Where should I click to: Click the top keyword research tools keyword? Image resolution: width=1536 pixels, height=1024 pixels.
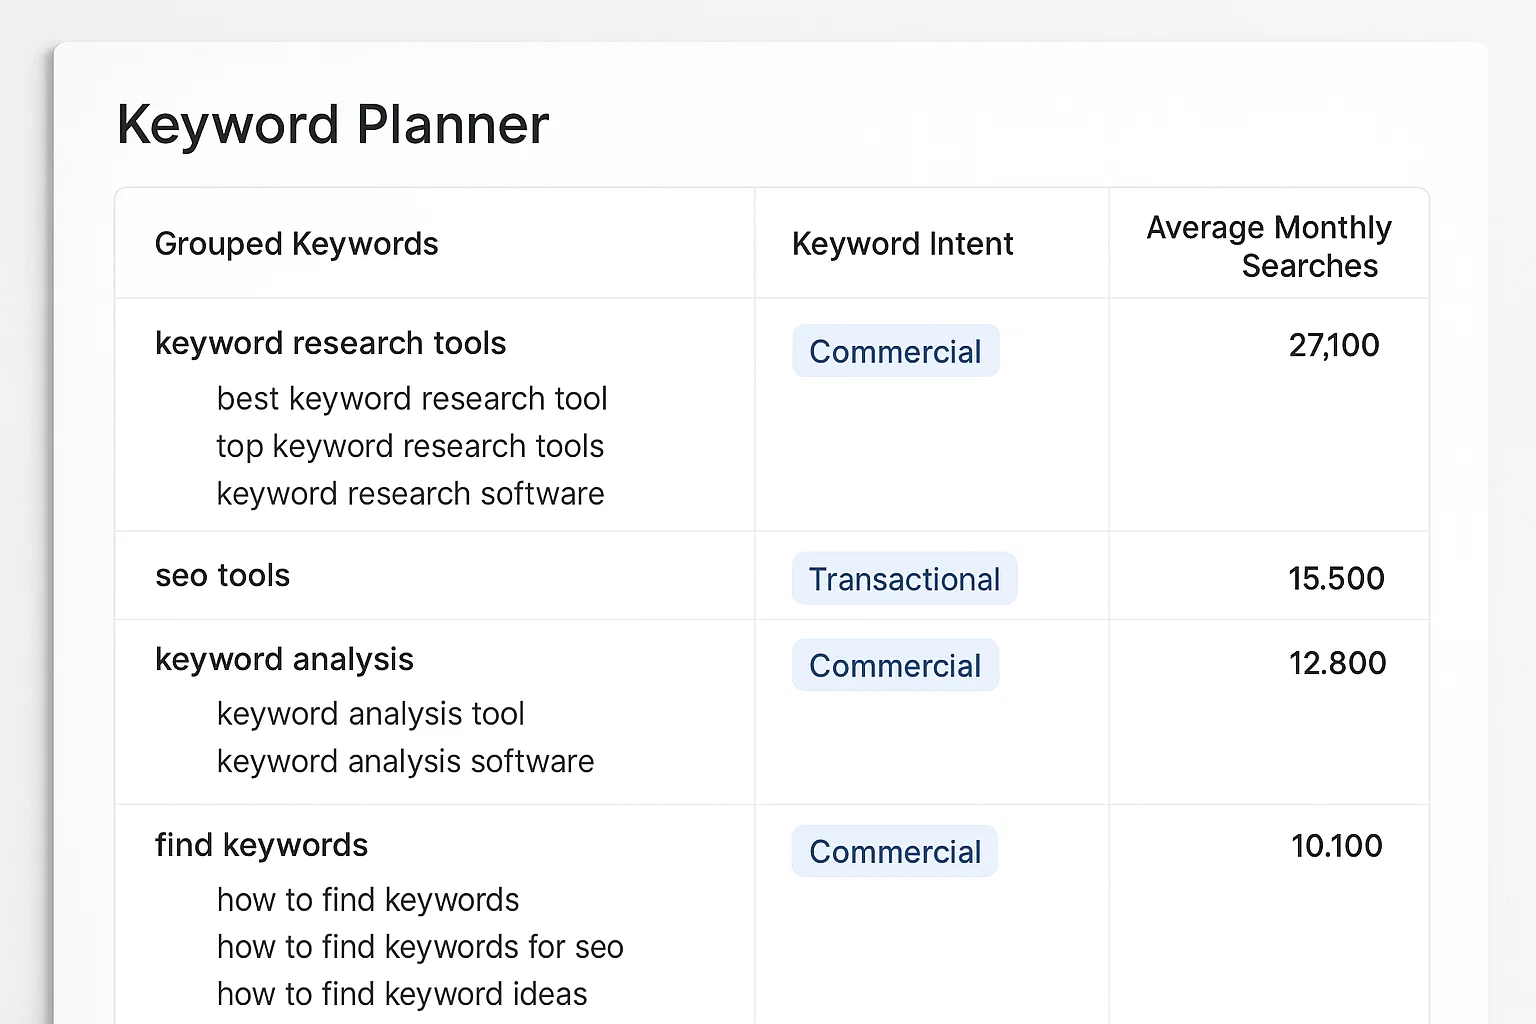point(410,446)
